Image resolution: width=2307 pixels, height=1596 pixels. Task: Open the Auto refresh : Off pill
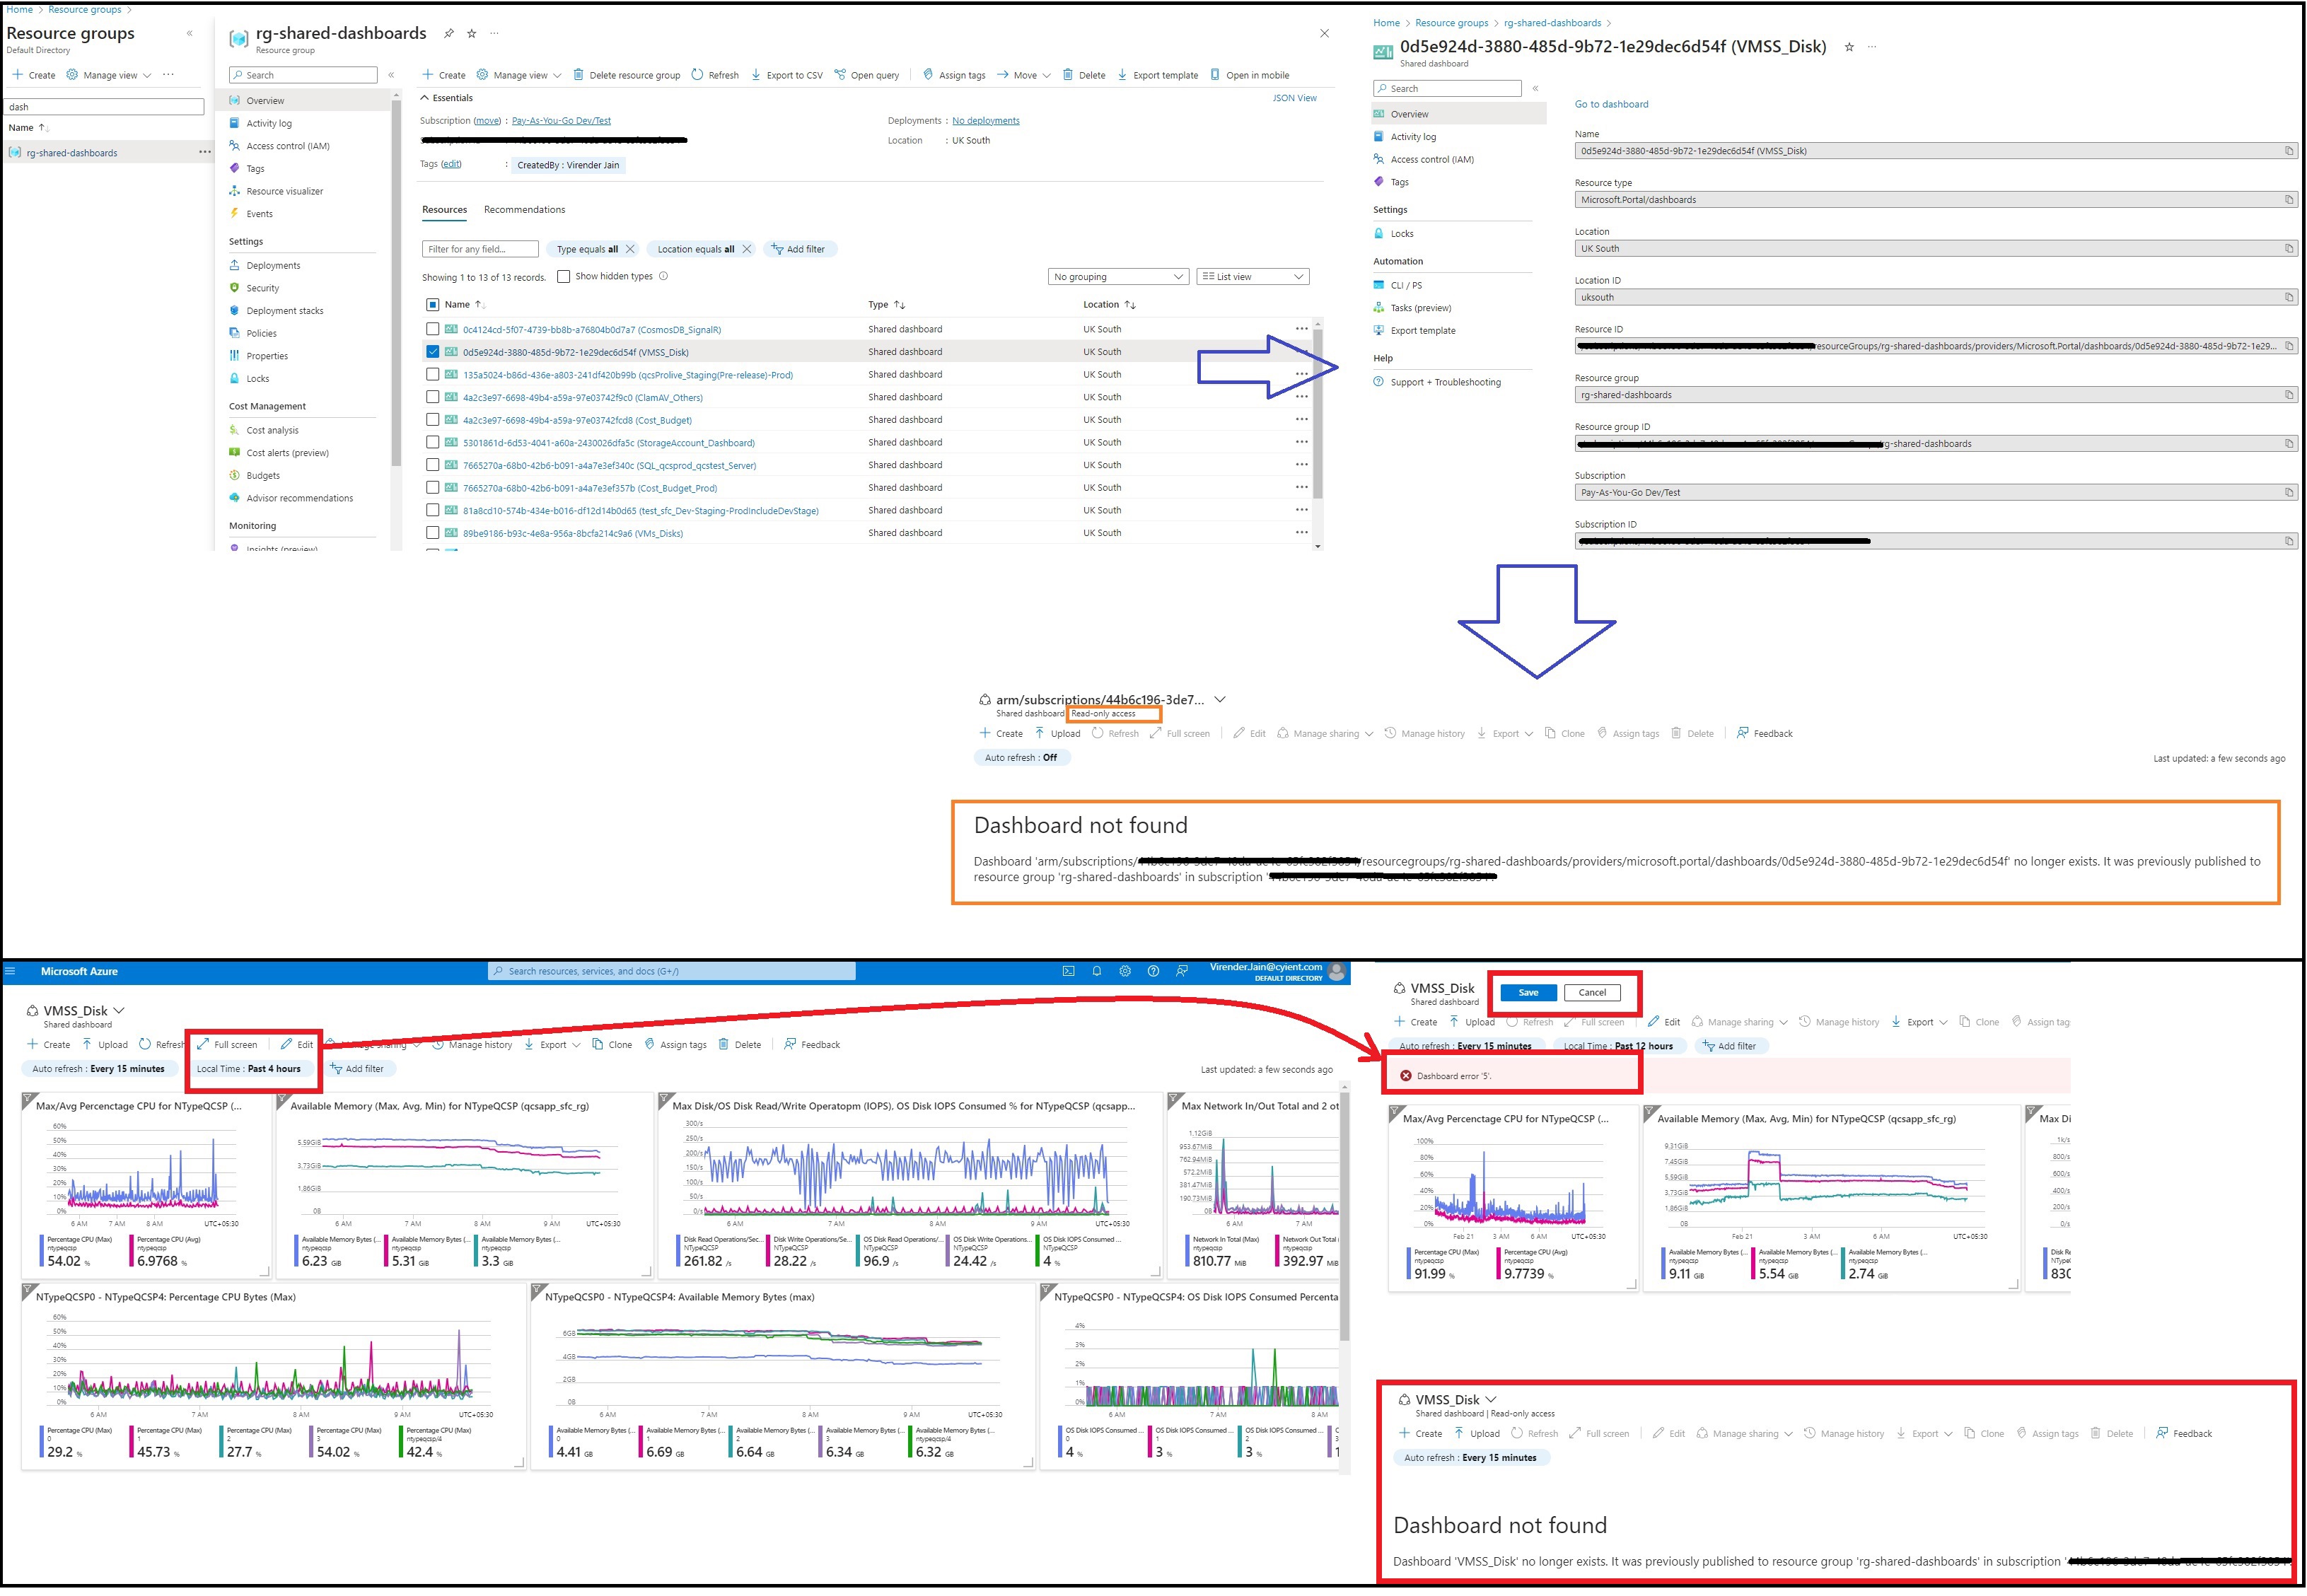(1021, 758)
